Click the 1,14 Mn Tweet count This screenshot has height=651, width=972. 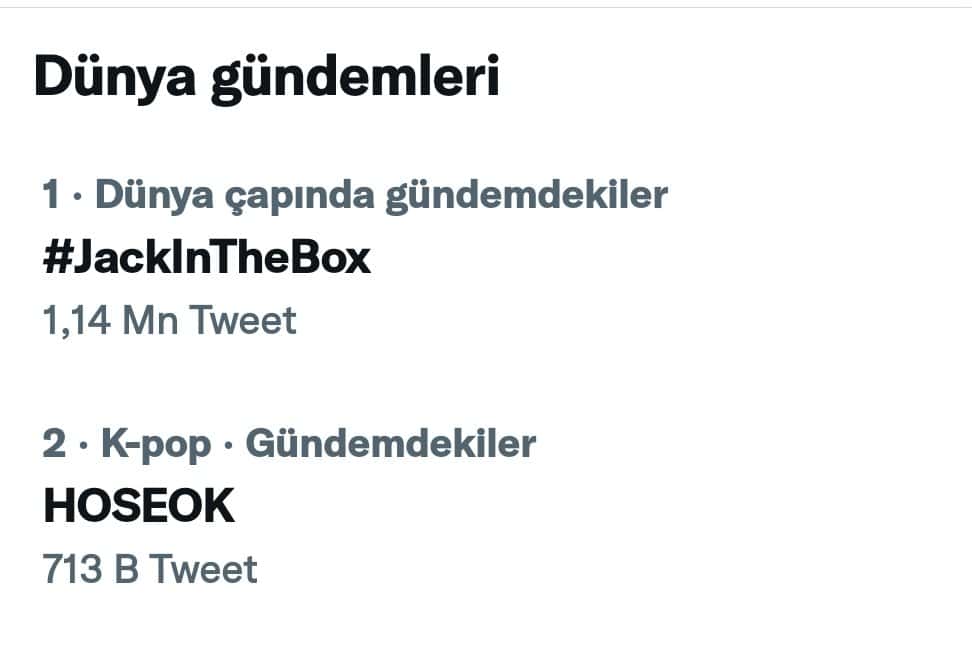(x=170, y=321)
